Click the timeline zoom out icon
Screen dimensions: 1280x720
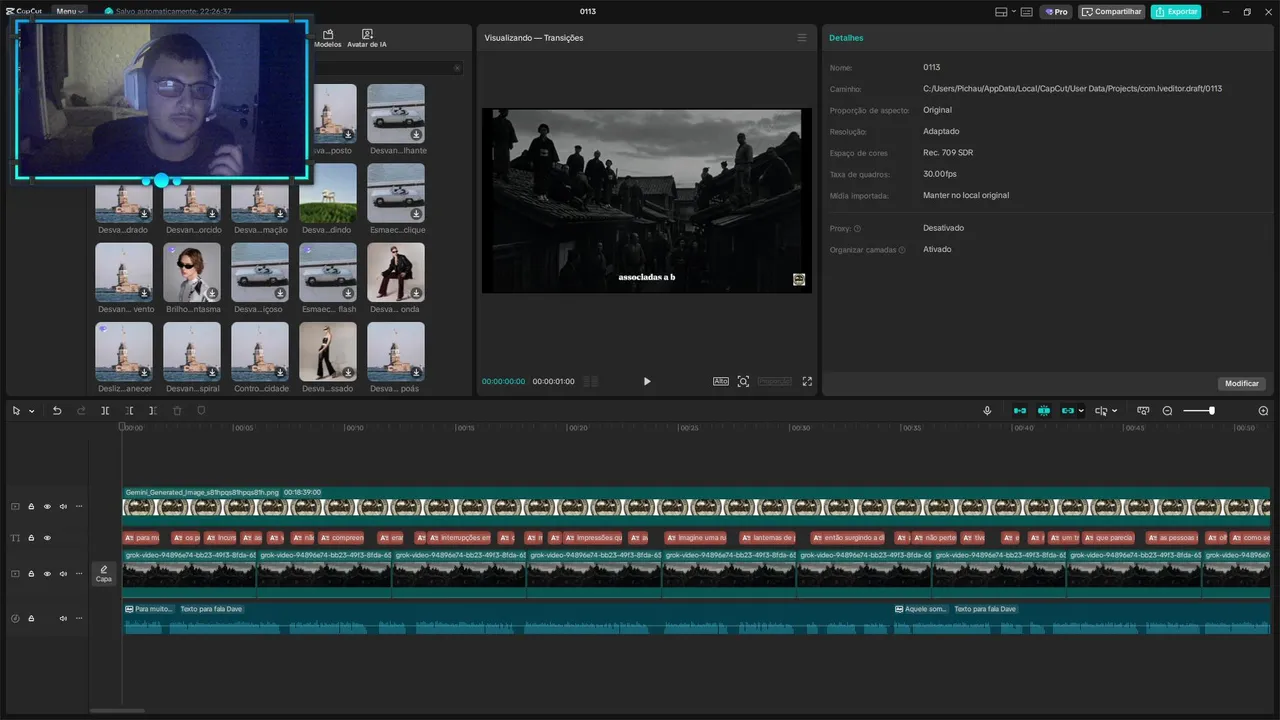tap(1167, 411)
